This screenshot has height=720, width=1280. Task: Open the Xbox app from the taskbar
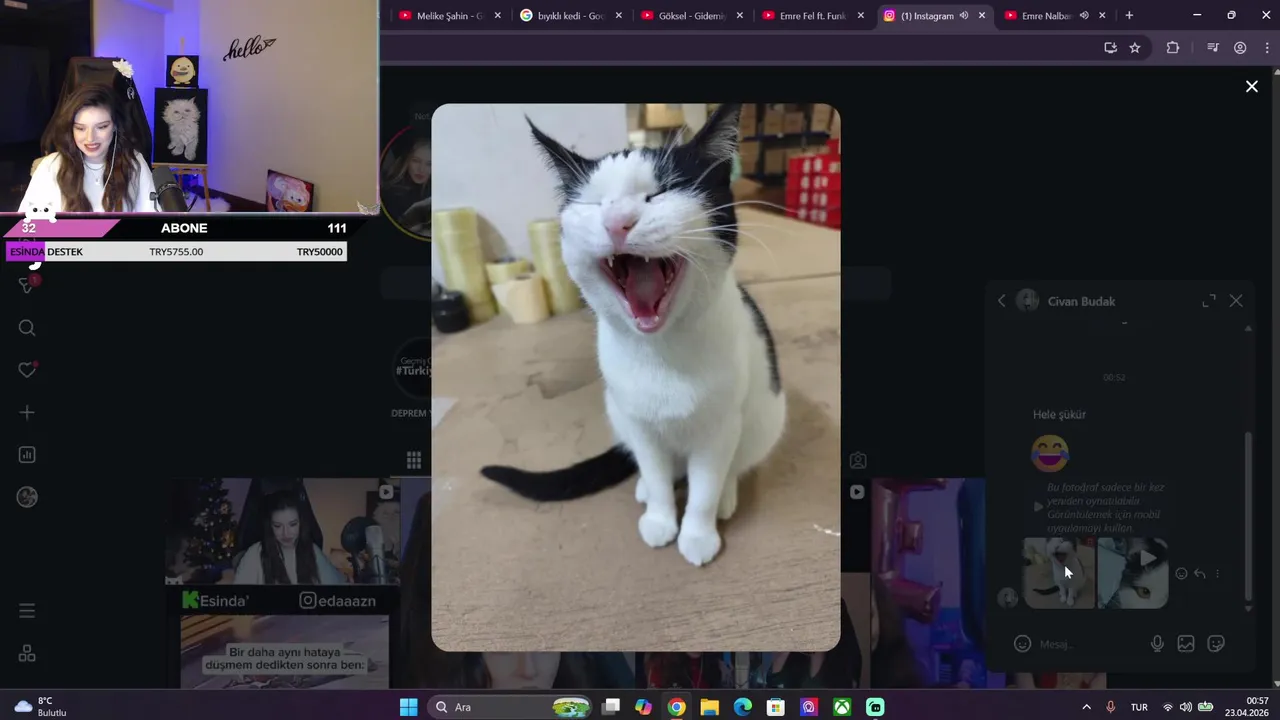[x=842, y=707]
